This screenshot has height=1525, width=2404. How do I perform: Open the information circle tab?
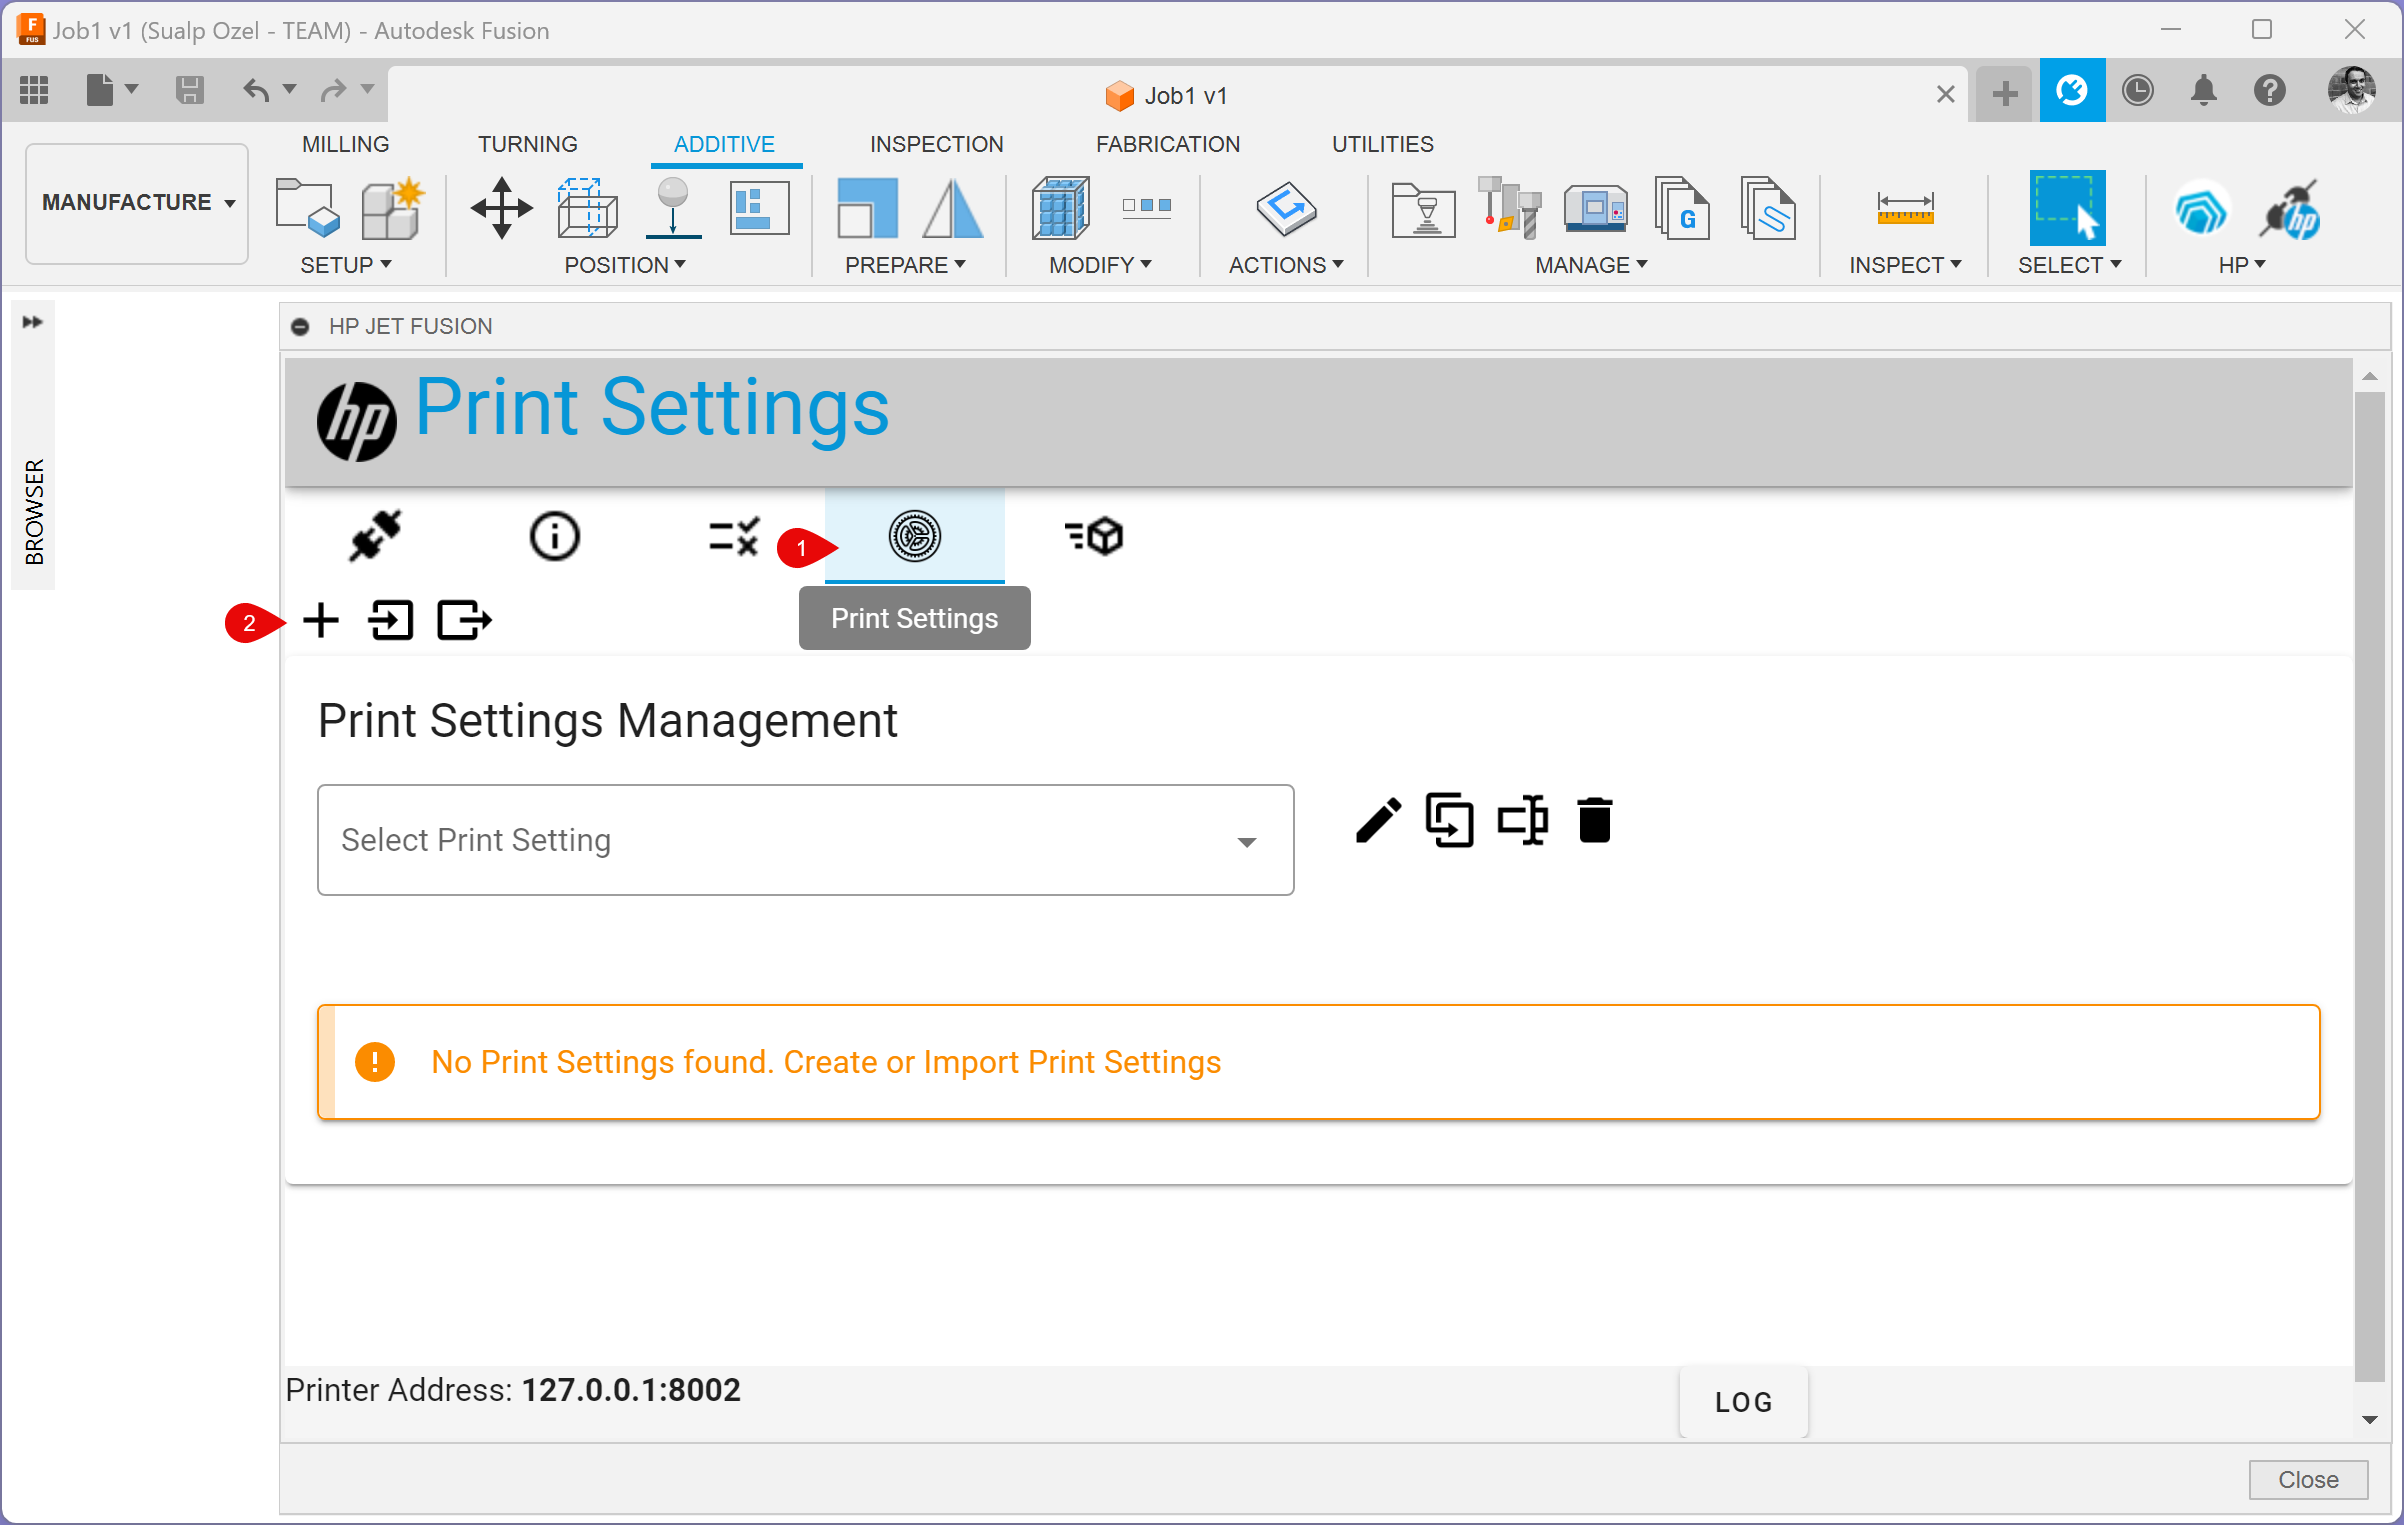coord(554,536)
